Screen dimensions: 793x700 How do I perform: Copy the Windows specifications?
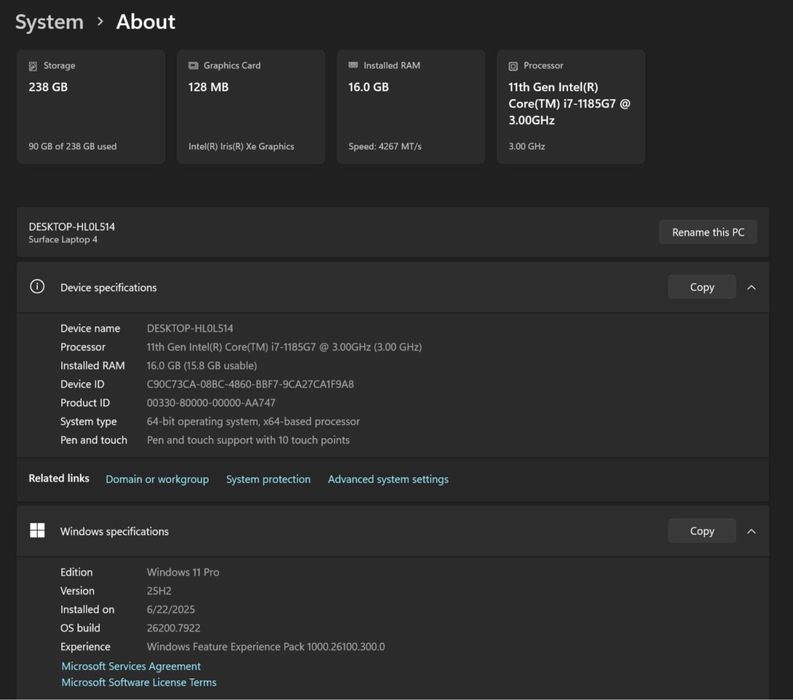pyautogui.click(x=702, y=531)
